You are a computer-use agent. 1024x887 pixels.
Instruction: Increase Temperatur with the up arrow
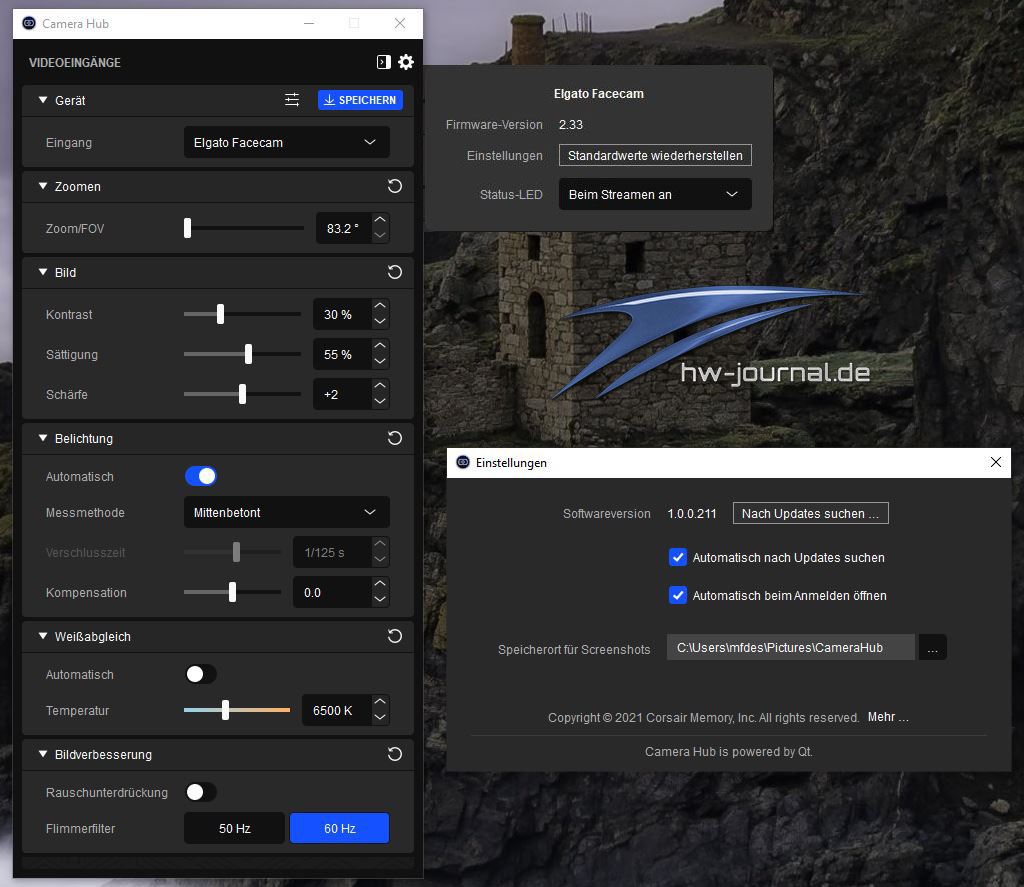coord(380,703)
